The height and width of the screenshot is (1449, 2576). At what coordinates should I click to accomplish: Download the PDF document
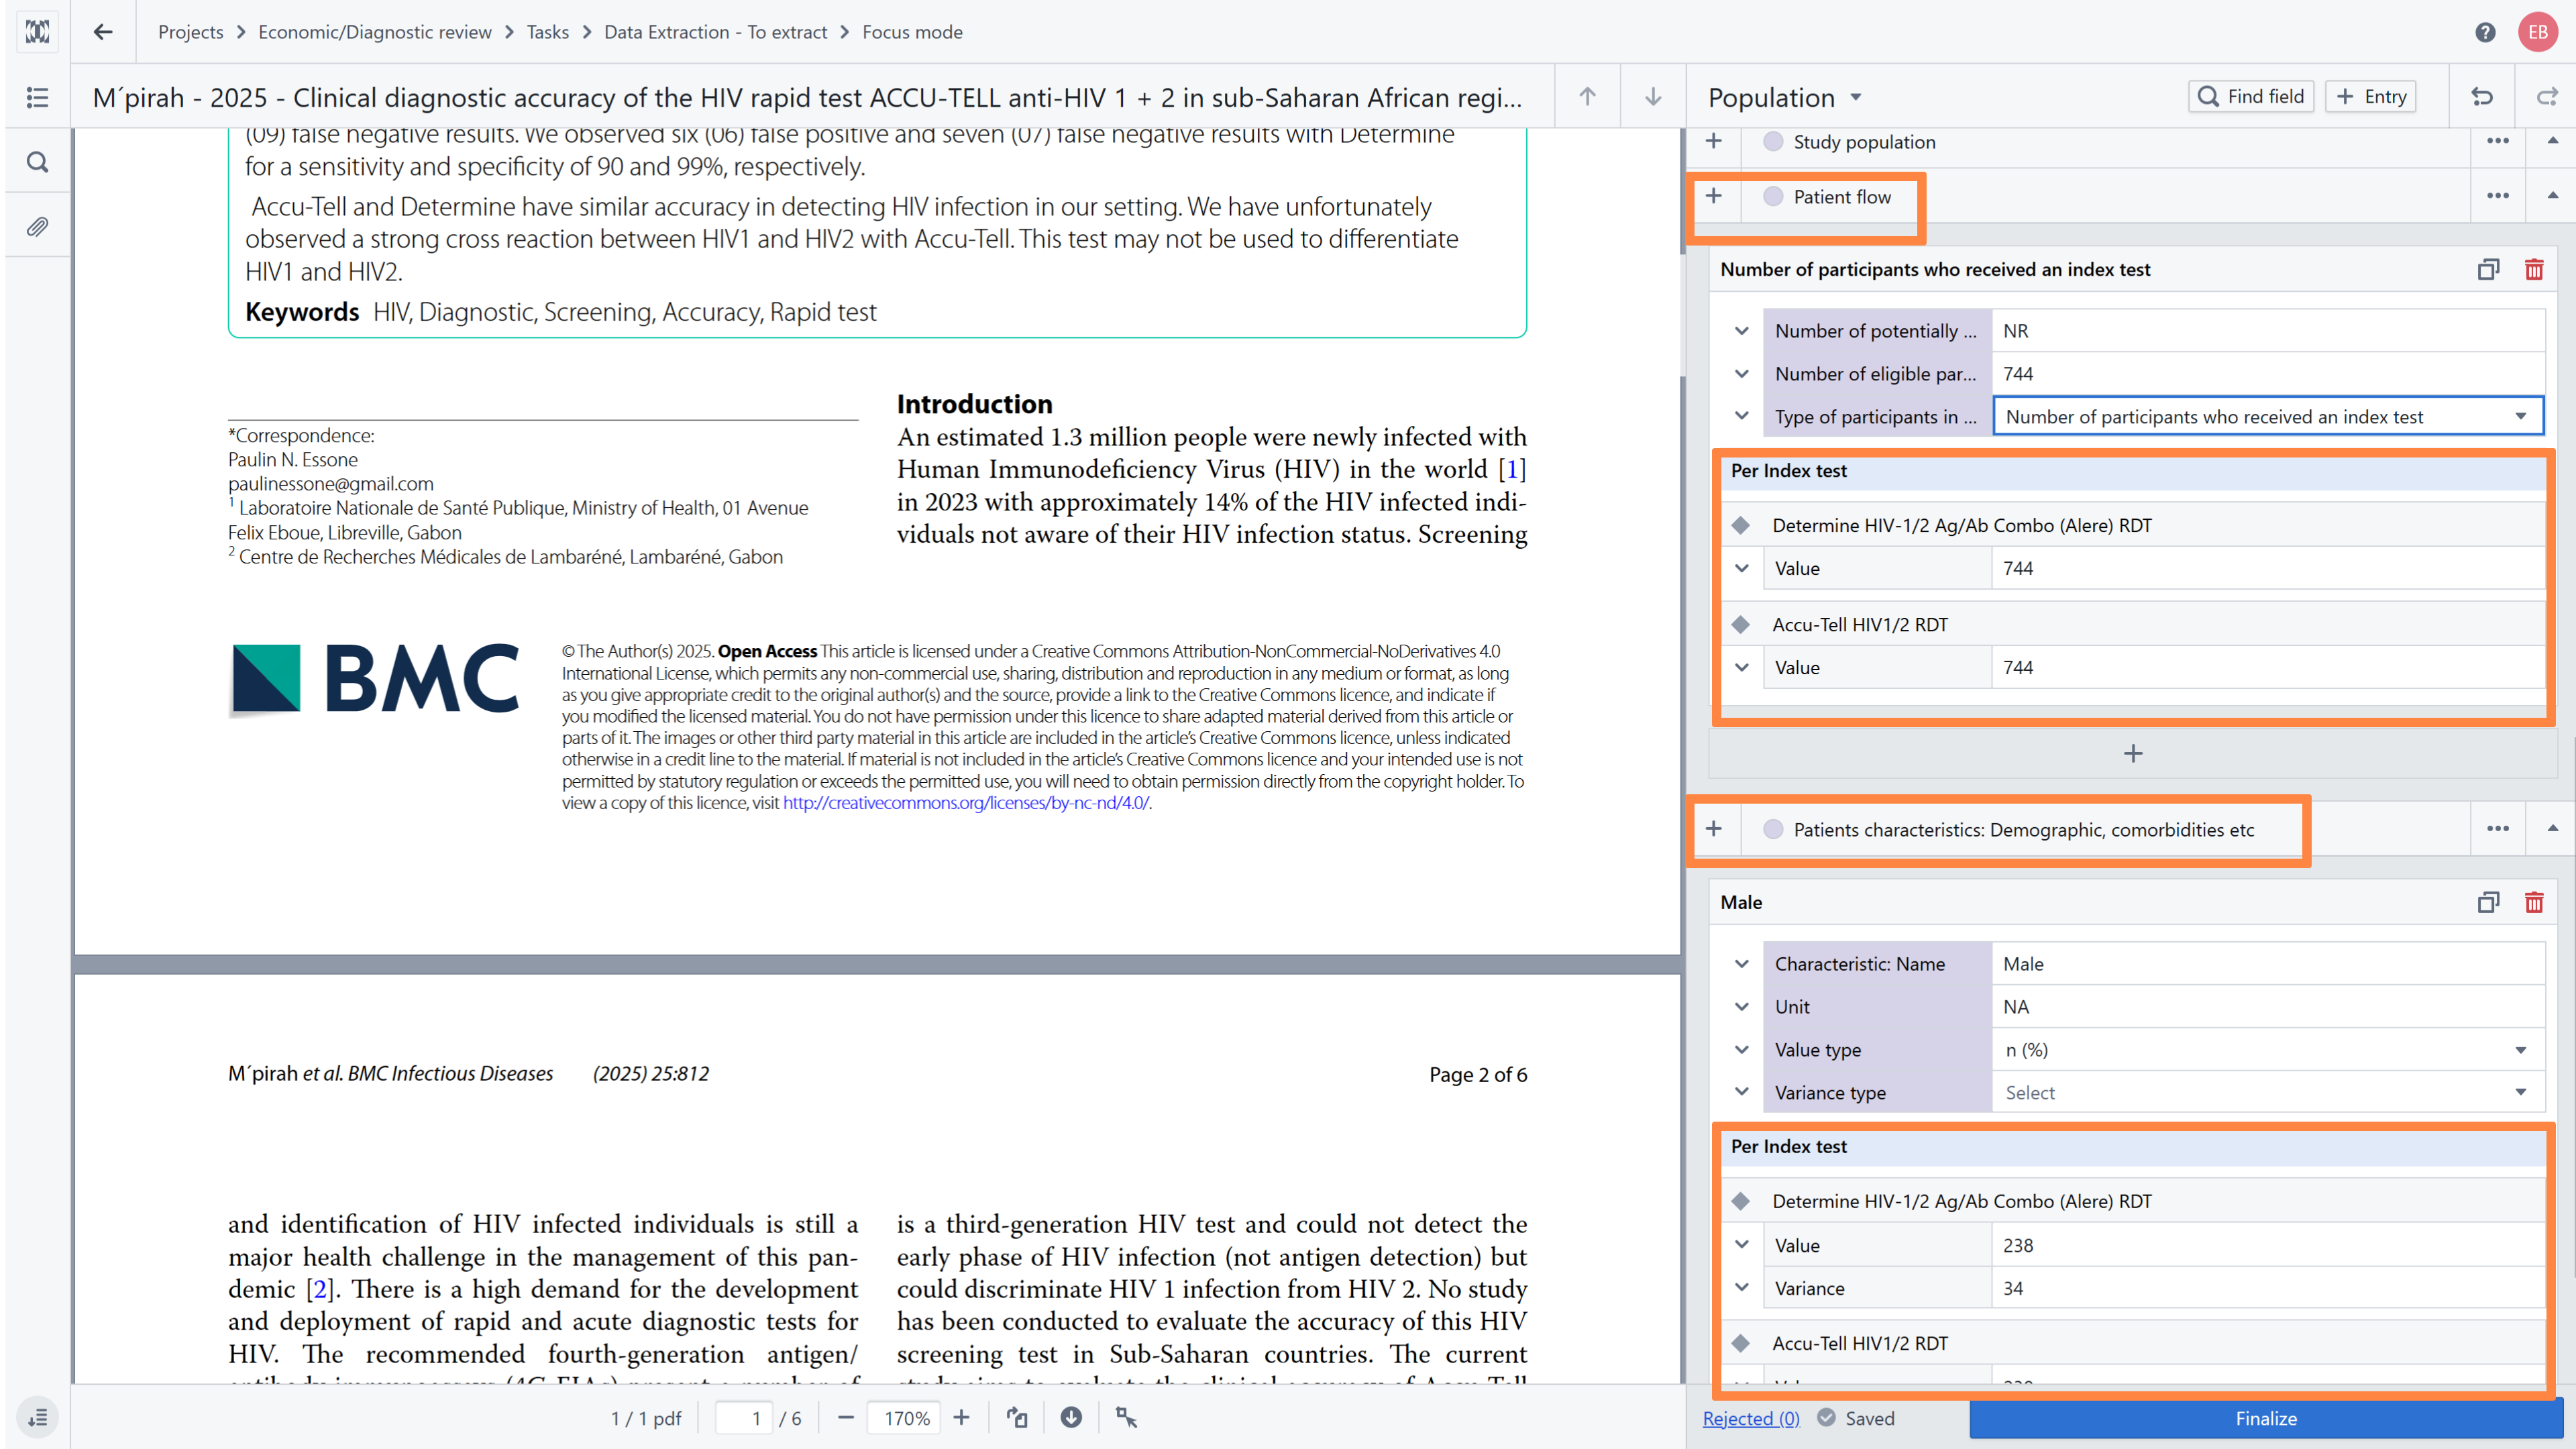tap(1071, 1417)
